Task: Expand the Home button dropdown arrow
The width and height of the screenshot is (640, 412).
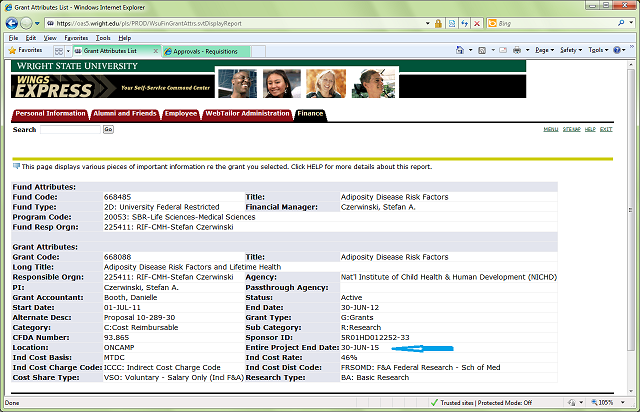Action: pos(470,50)
